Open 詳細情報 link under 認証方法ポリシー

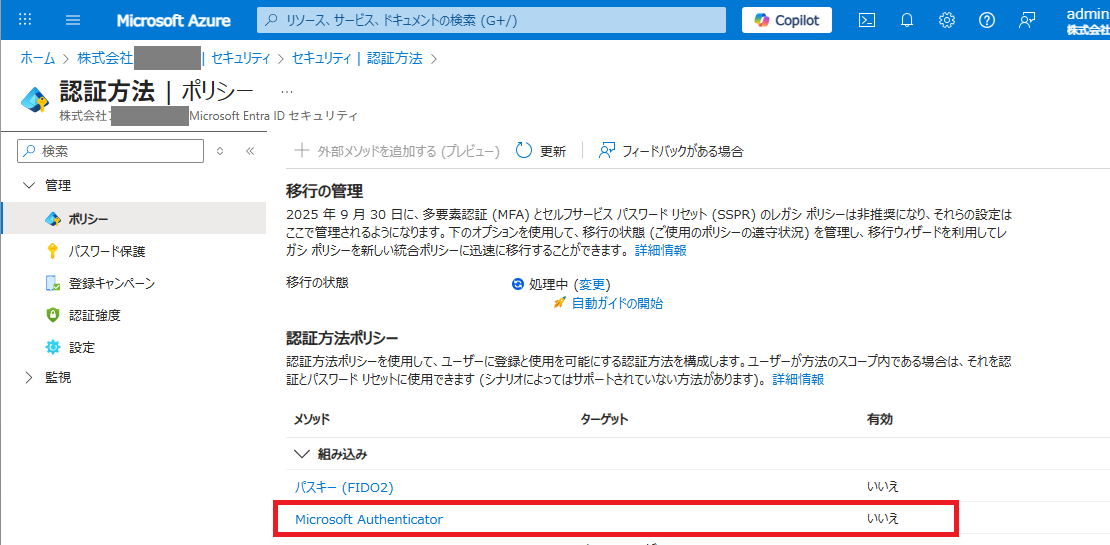798,379
